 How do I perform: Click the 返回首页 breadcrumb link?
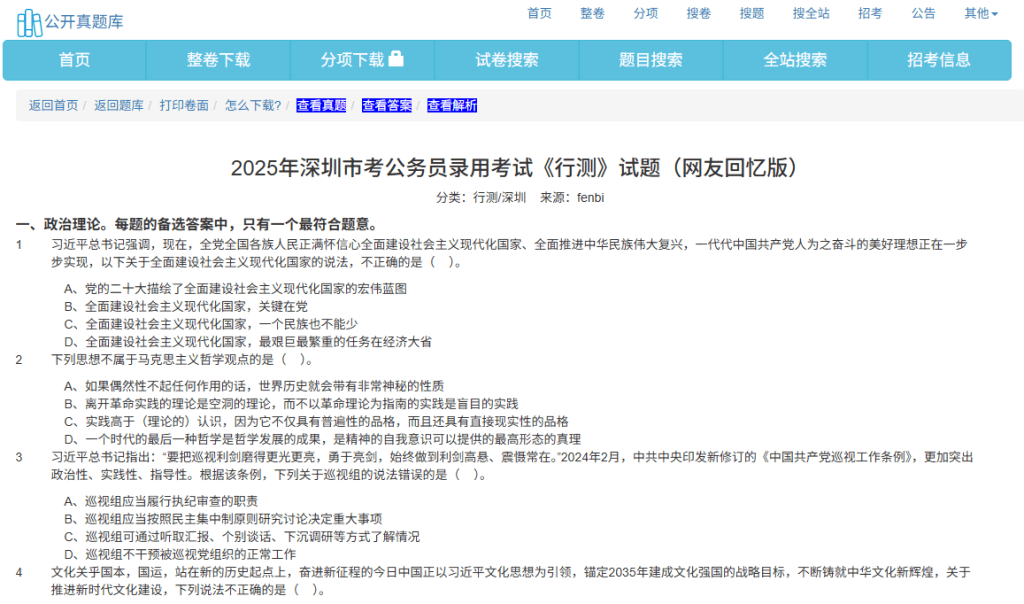(53, 106)
